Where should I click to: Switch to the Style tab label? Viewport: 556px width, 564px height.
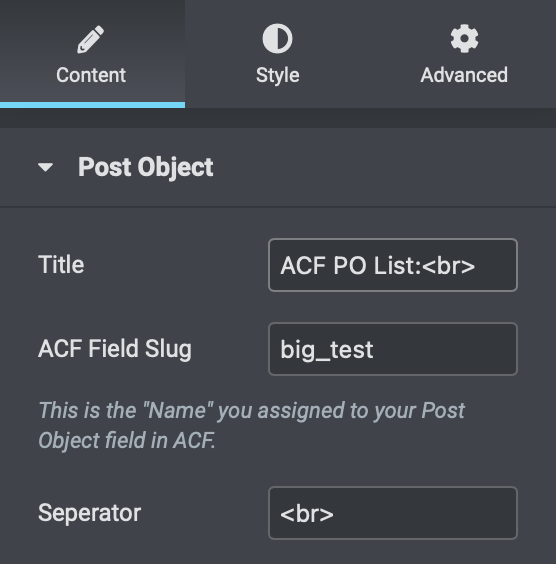278,75
